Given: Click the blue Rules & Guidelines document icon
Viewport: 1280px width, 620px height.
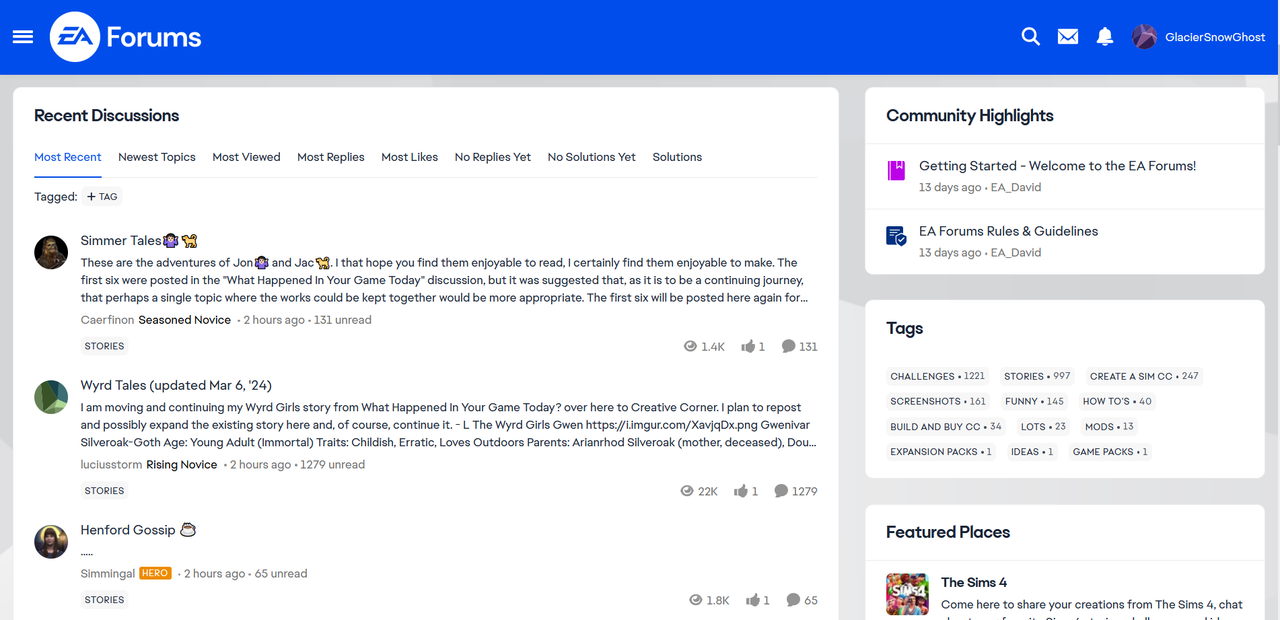Looking at the screenshot, I should [896, 236].
